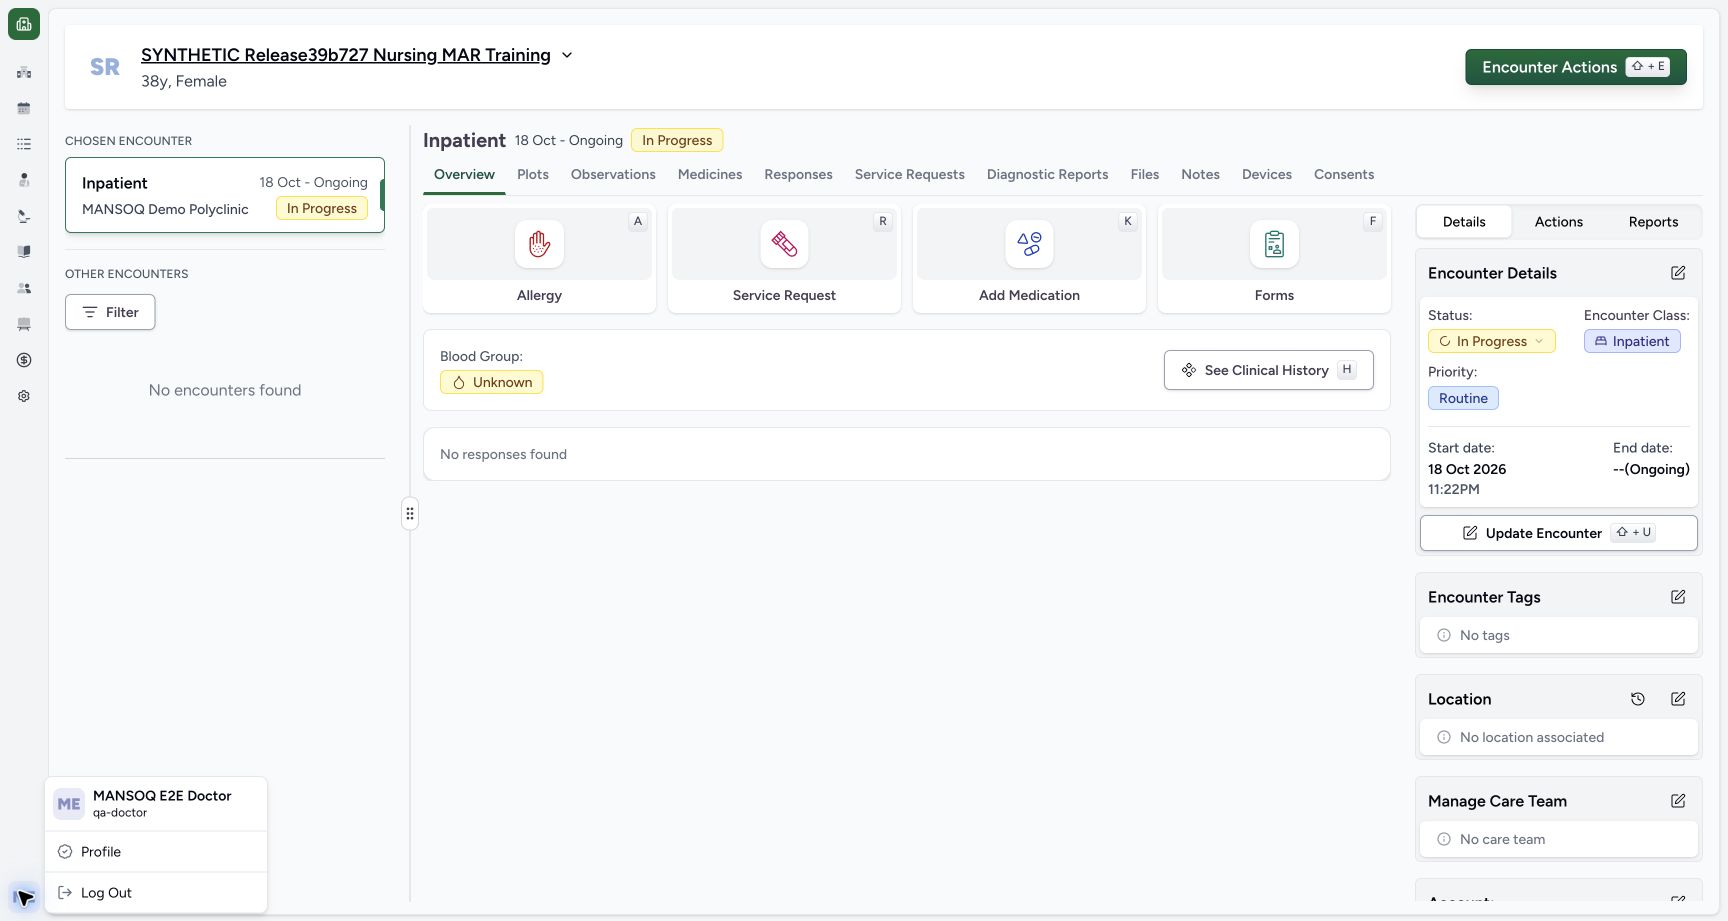Expand the patient name dropdown chevron
The image size is (1728, 921).
[x=567, y=55]
